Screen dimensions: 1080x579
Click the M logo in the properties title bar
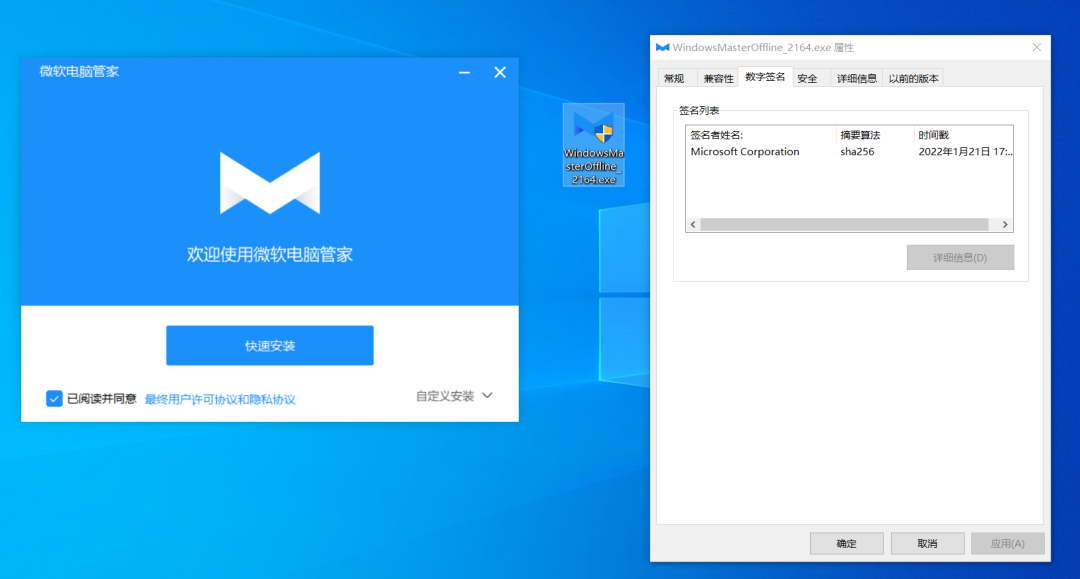tap(663, 48)
